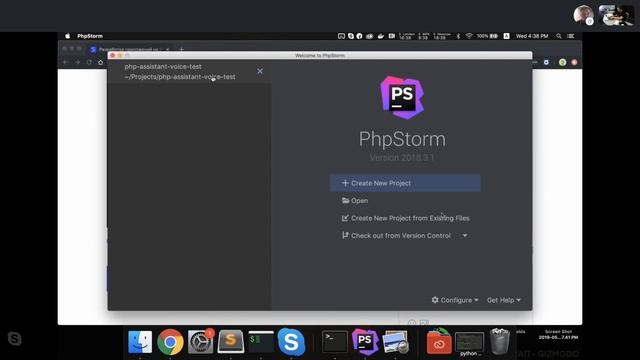640x360 pixels.
Task: Click the Bluetooth icon in the menu bar
Action: [458, 36]
